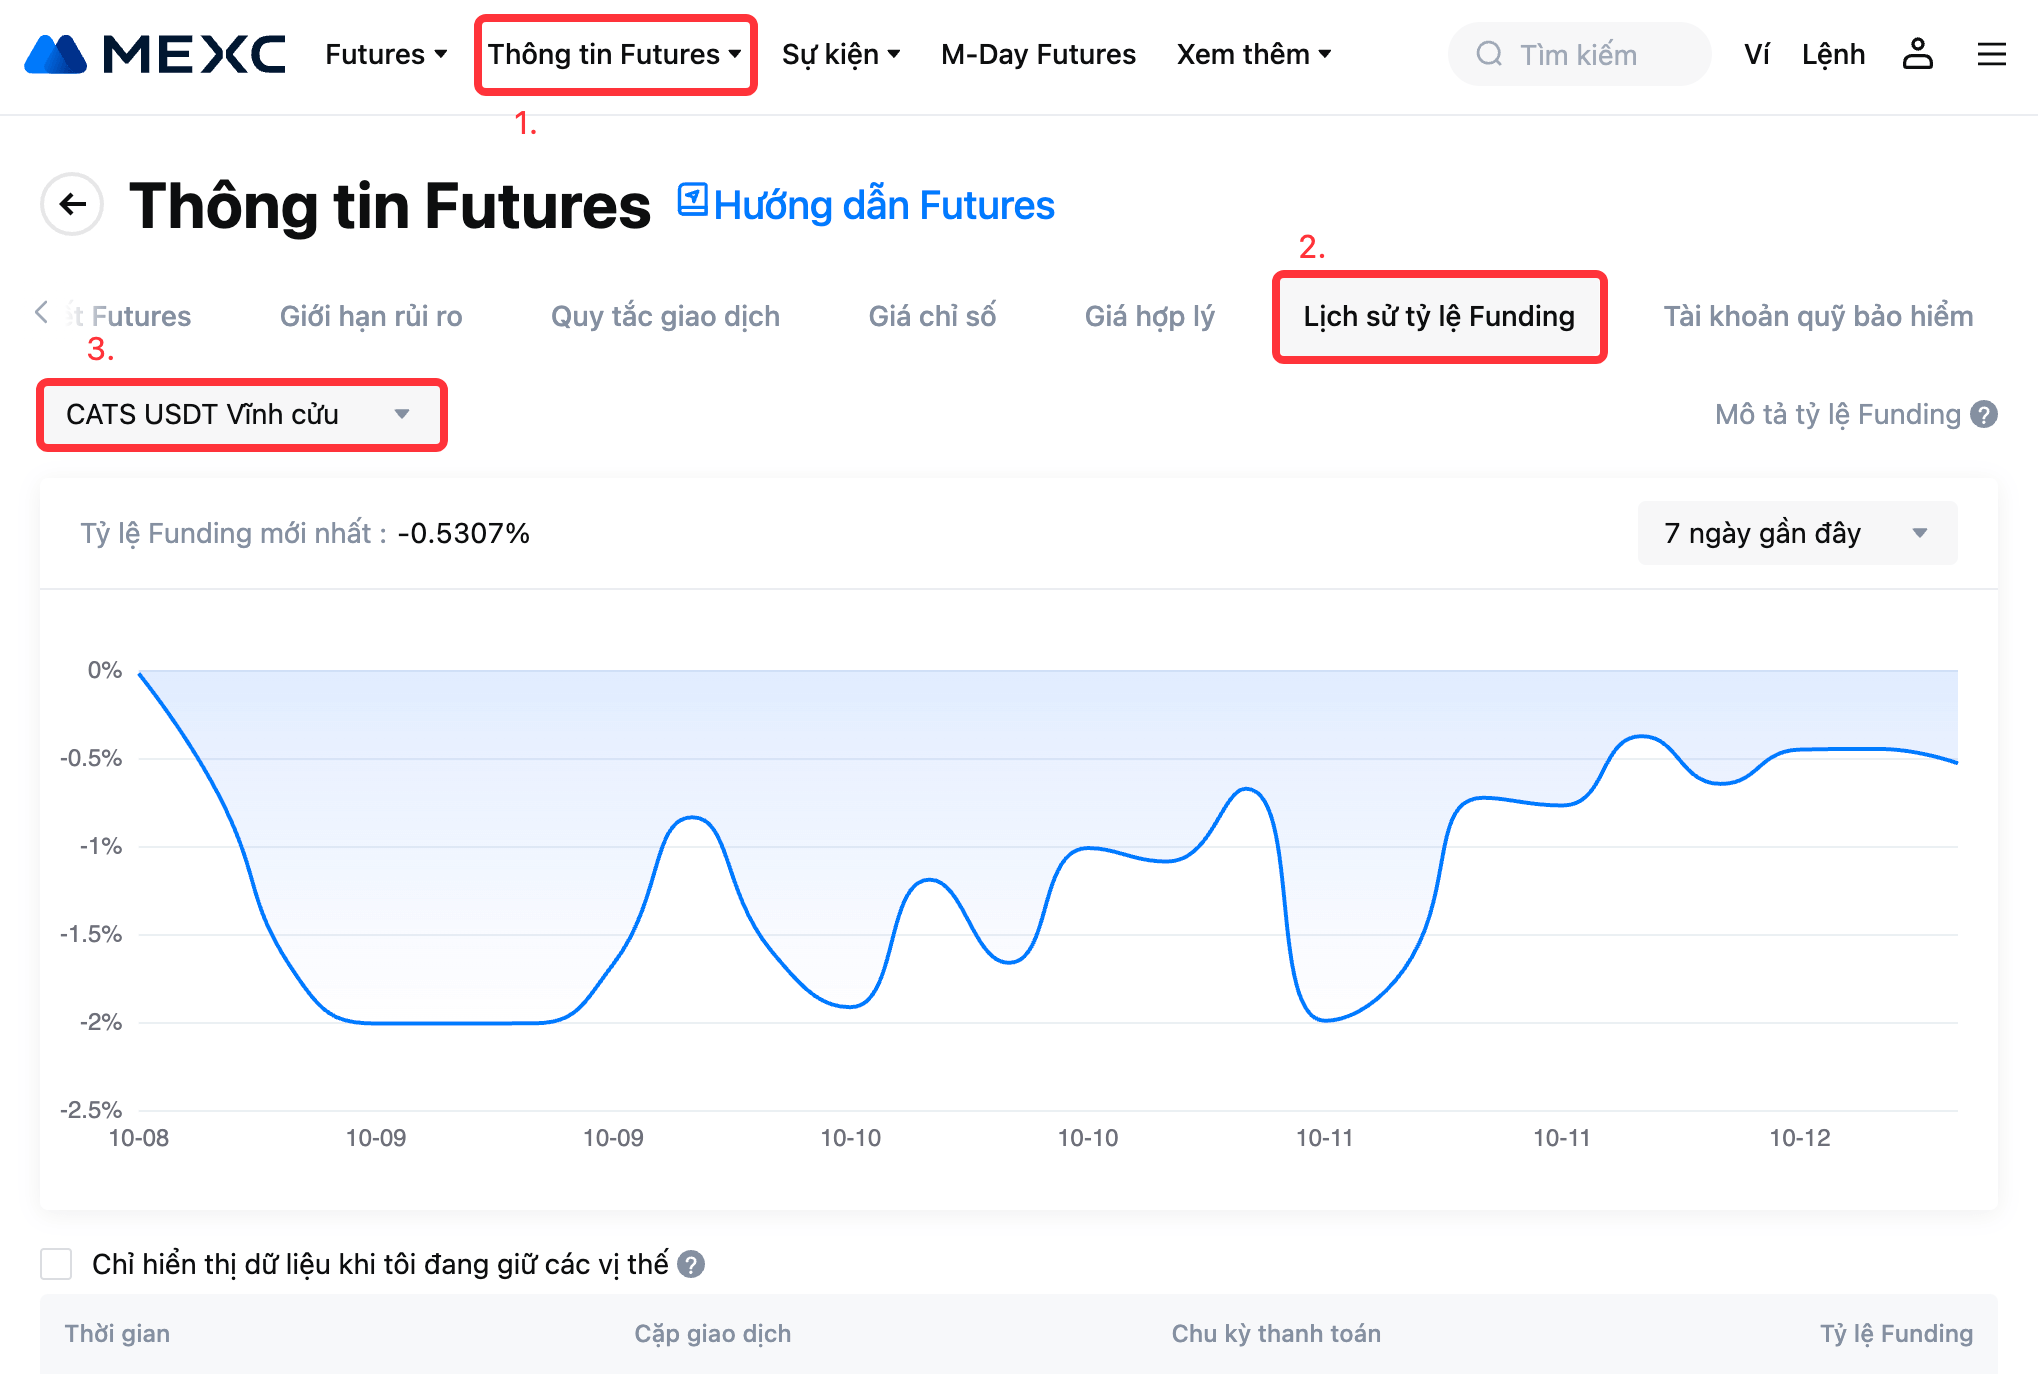This screenshot has height=1390, width=2038.
Task: Click the Tìm kiếm search field
Action: 1590,54
